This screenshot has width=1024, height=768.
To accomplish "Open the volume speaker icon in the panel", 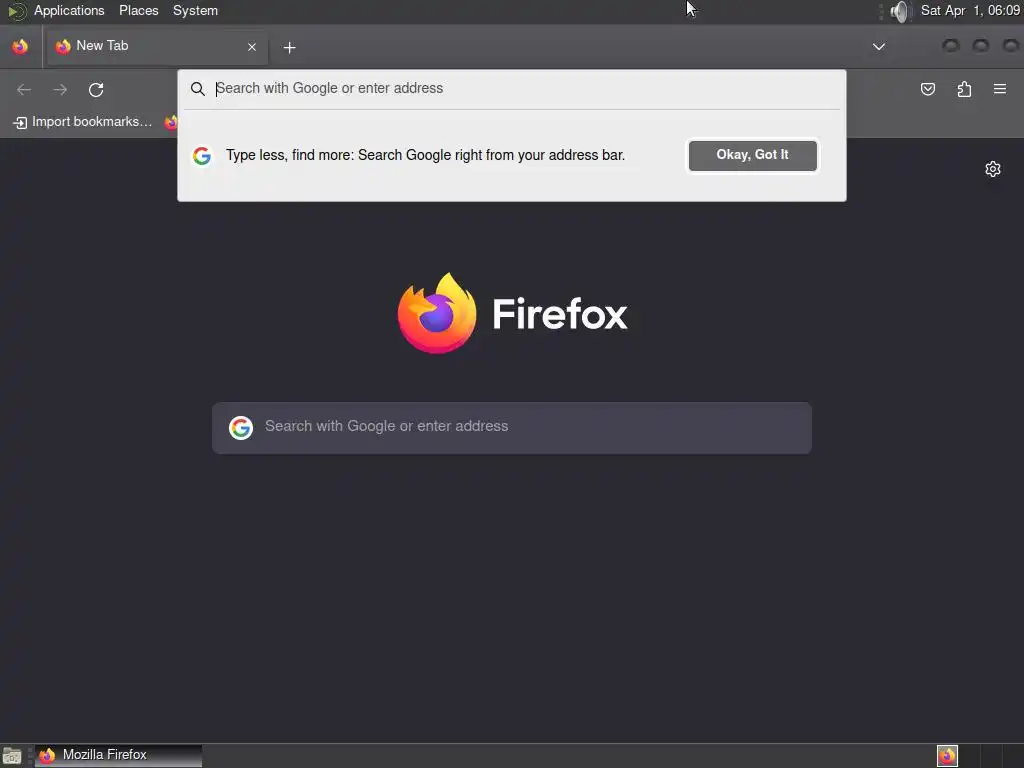I will point(899,11).
